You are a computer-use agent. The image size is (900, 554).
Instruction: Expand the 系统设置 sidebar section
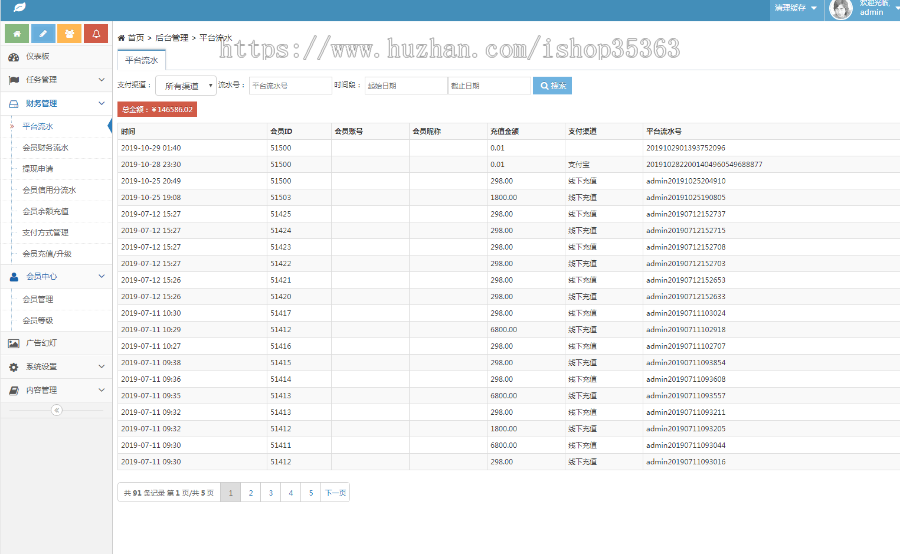click(55, 367)
